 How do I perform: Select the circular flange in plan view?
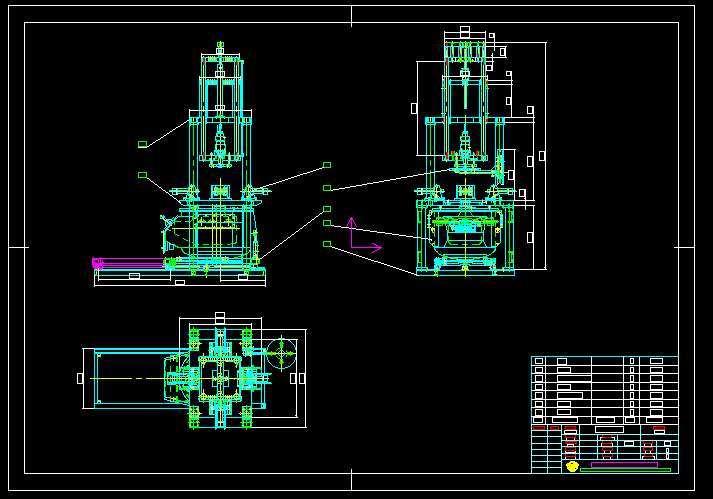(x=282, y=351)
